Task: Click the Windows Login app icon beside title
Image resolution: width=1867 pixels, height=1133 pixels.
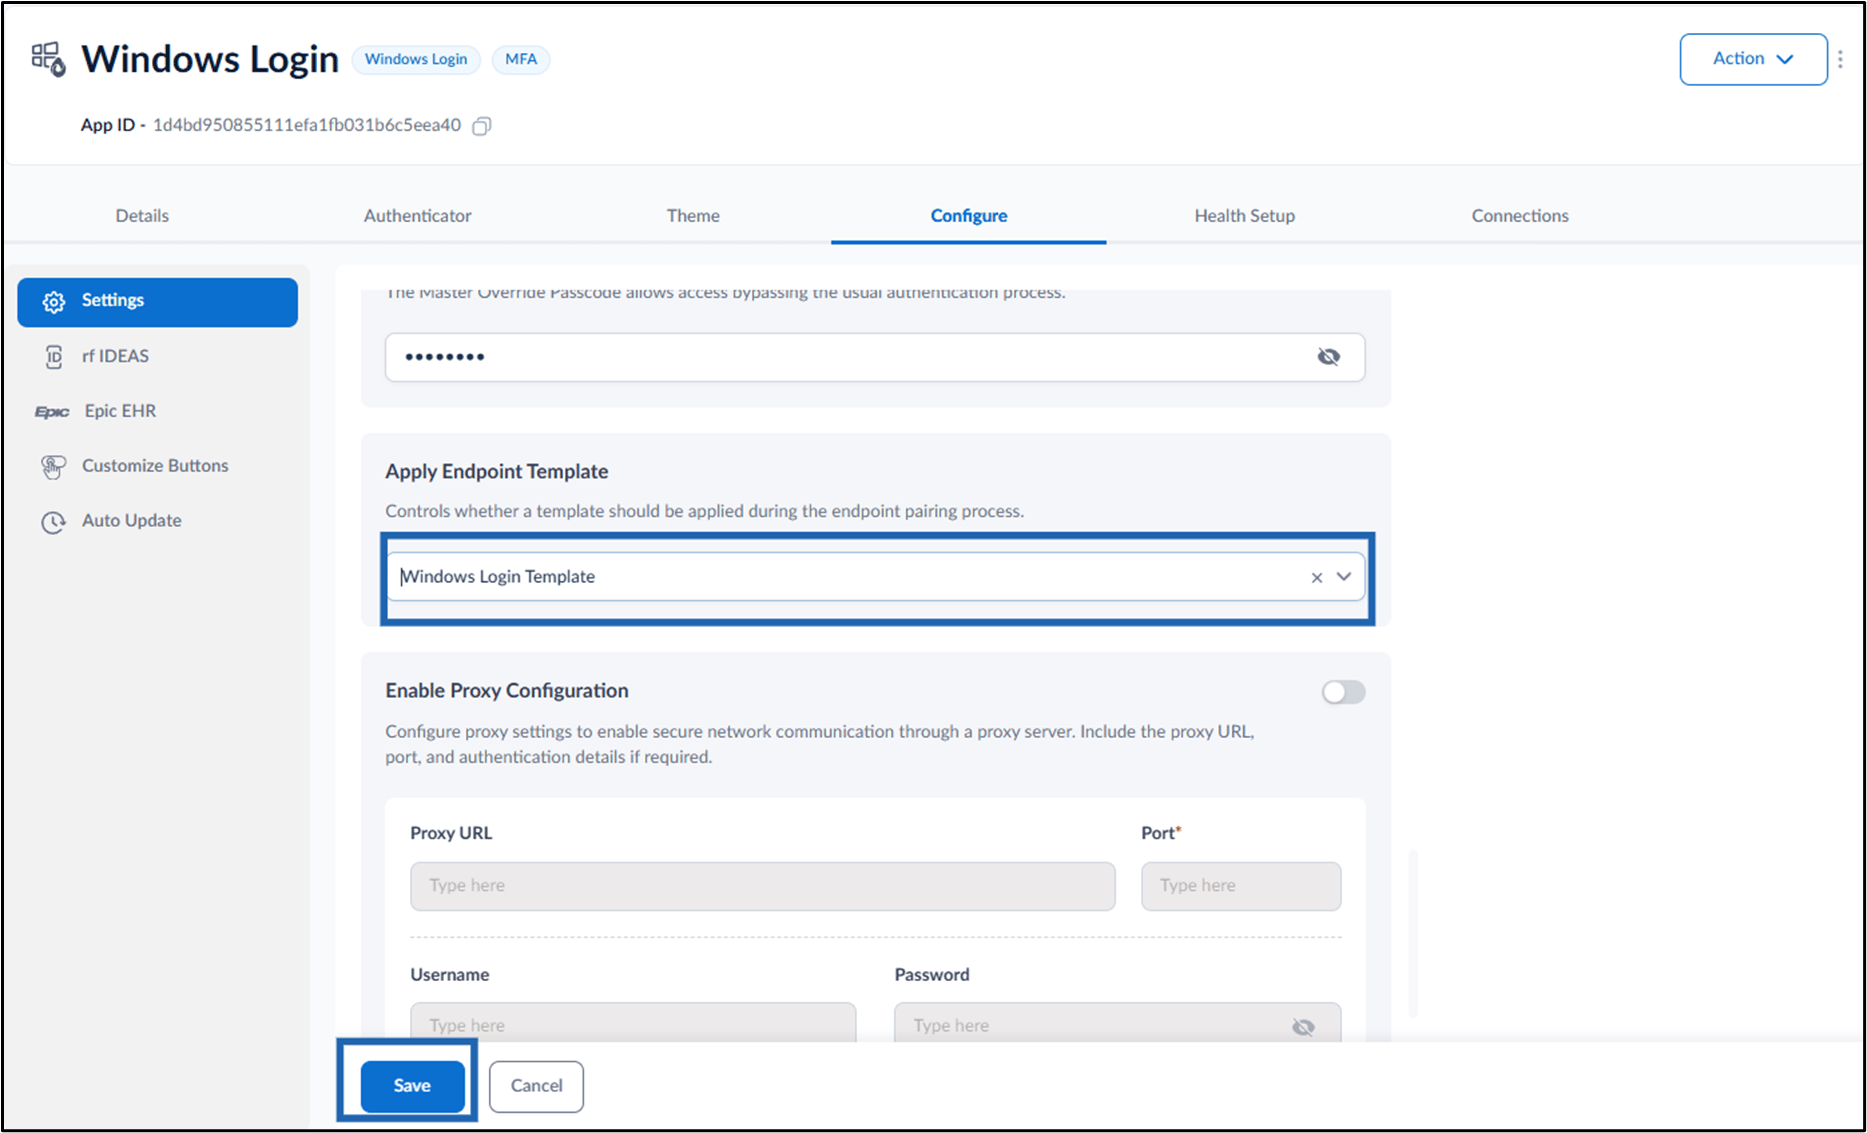Action: click(x=48, y=59)
